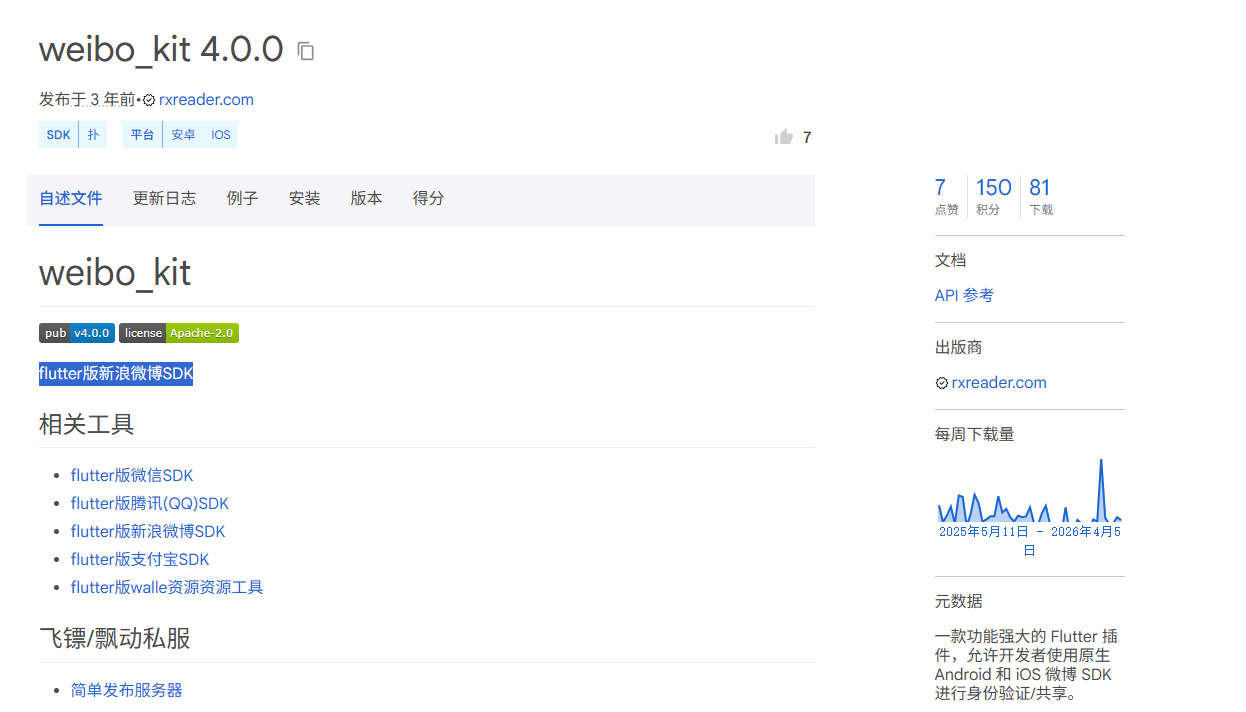Switch to the 更新日志 tab
The width and height of the screenshot is (1246, 712).
click(x=164, y=198)
